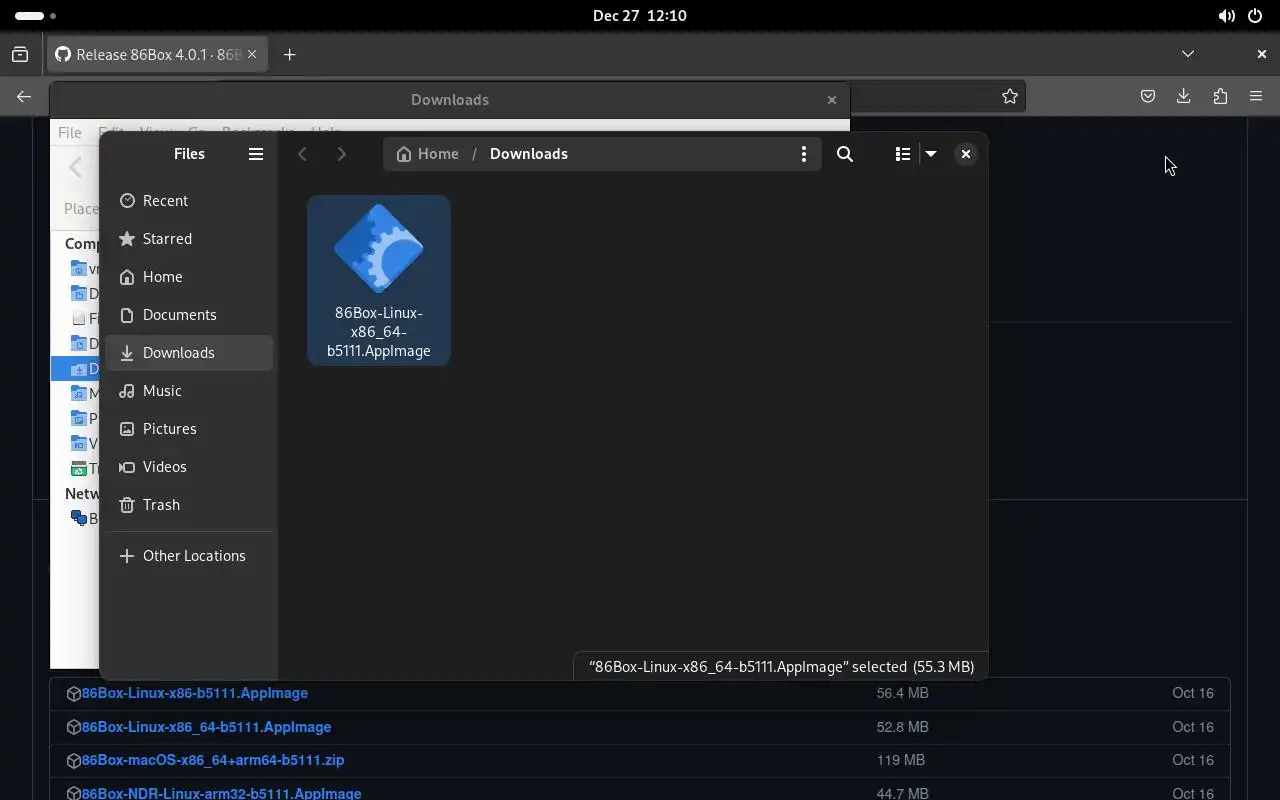Select Downloads in the Files sidebar
The image size is (1280, 800).
click(189, 353)
